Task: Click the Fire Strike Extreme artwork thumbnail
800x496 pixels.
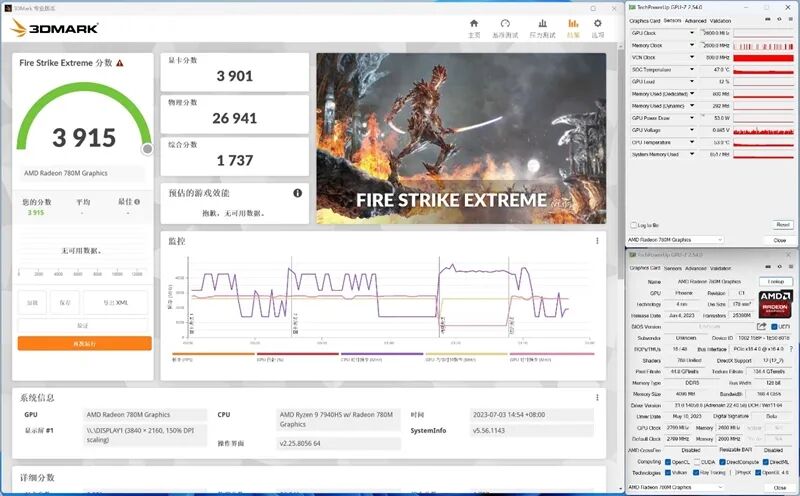Action: 461,138
